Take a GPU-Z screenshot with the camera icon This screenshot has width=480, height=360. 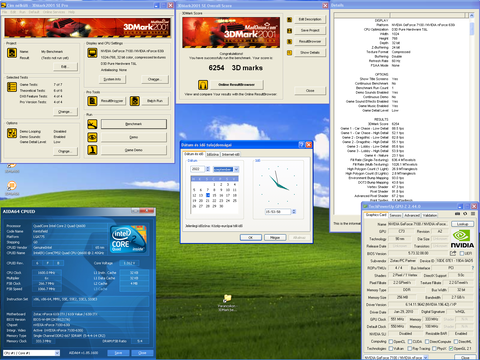457,214
